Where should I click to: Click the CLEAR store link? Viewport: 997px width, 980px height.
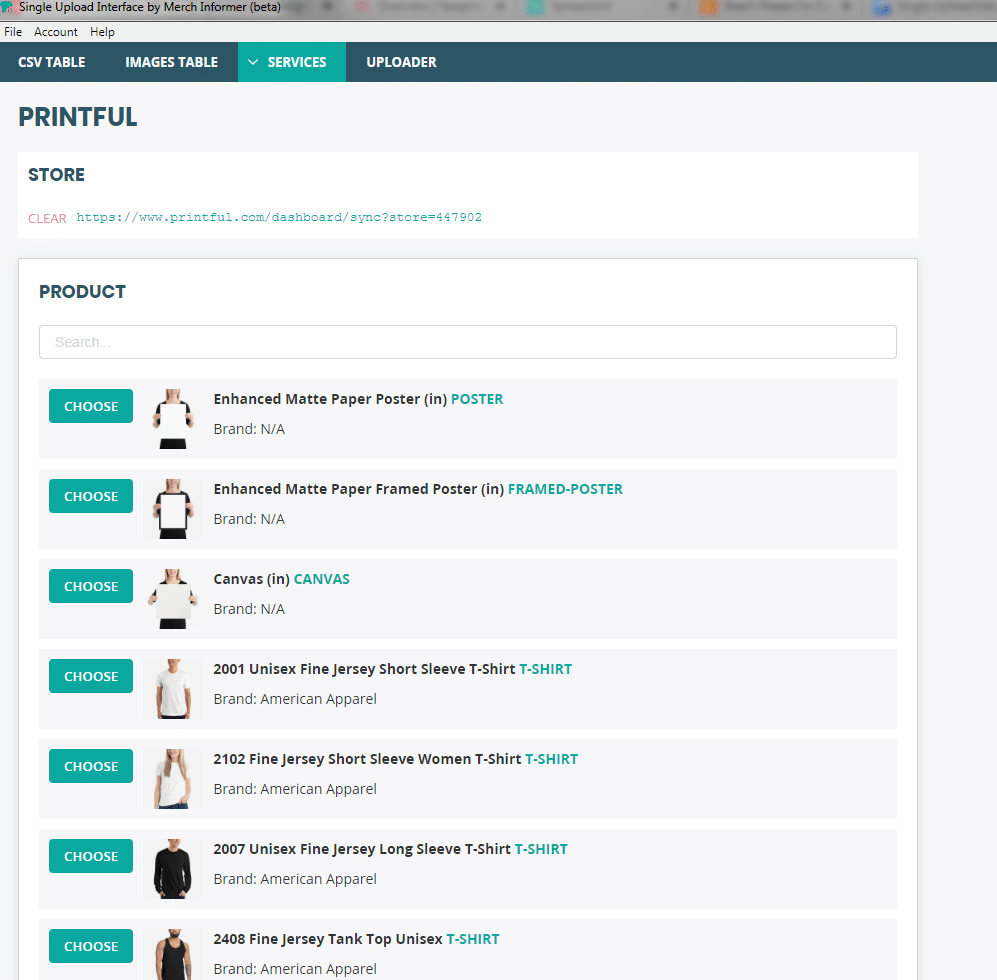(47, 218)
